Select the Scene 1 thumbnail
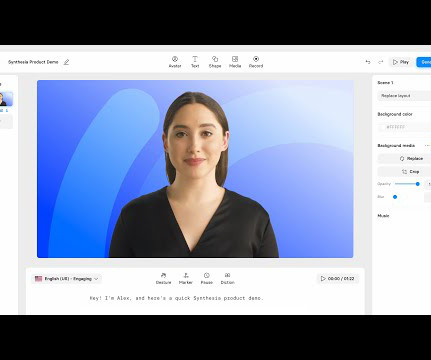The height and width of the screenshot is (360, 431). (x=6, y=99)
